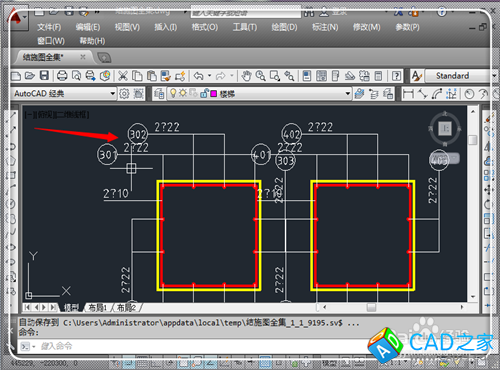
Task: Open the Layer Properties Manager icon
Action: 159,94
